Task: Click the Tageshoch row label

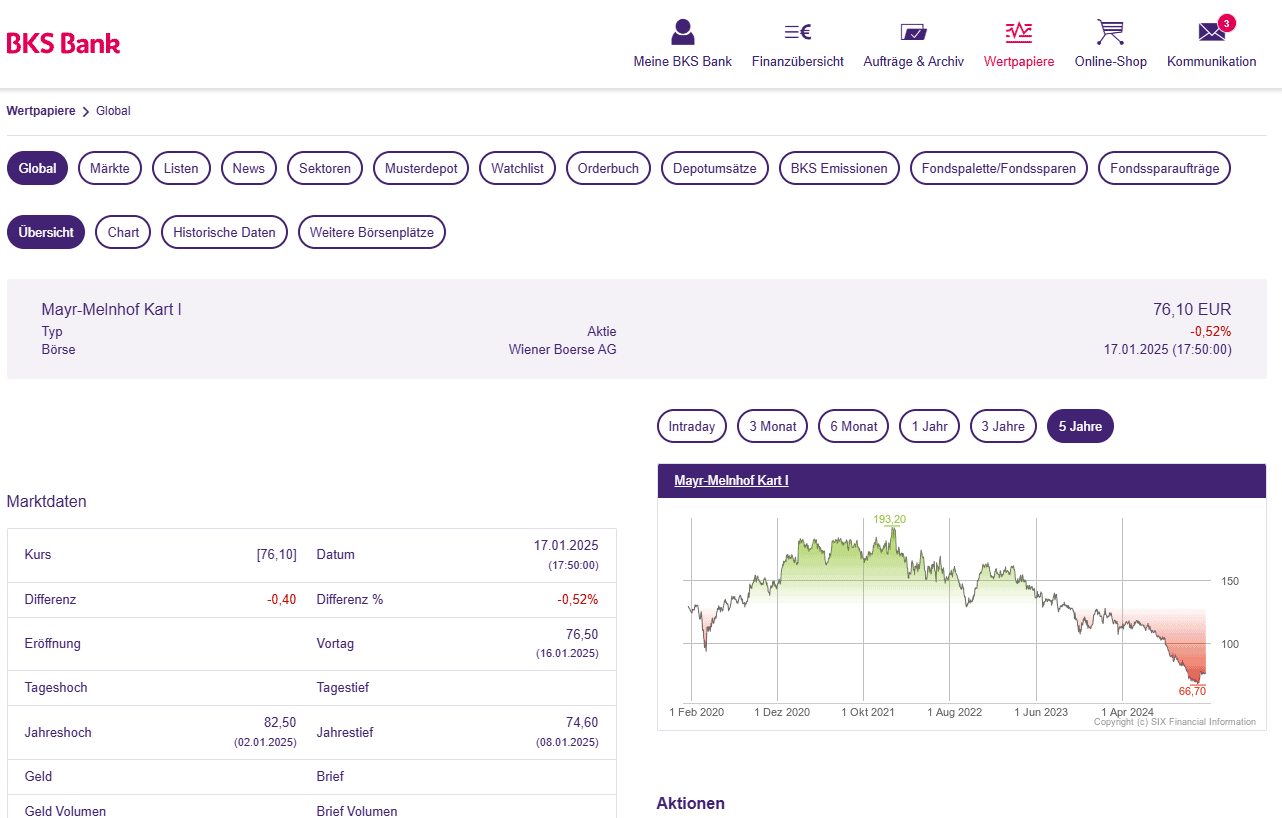Action: (x=56, y=688)
